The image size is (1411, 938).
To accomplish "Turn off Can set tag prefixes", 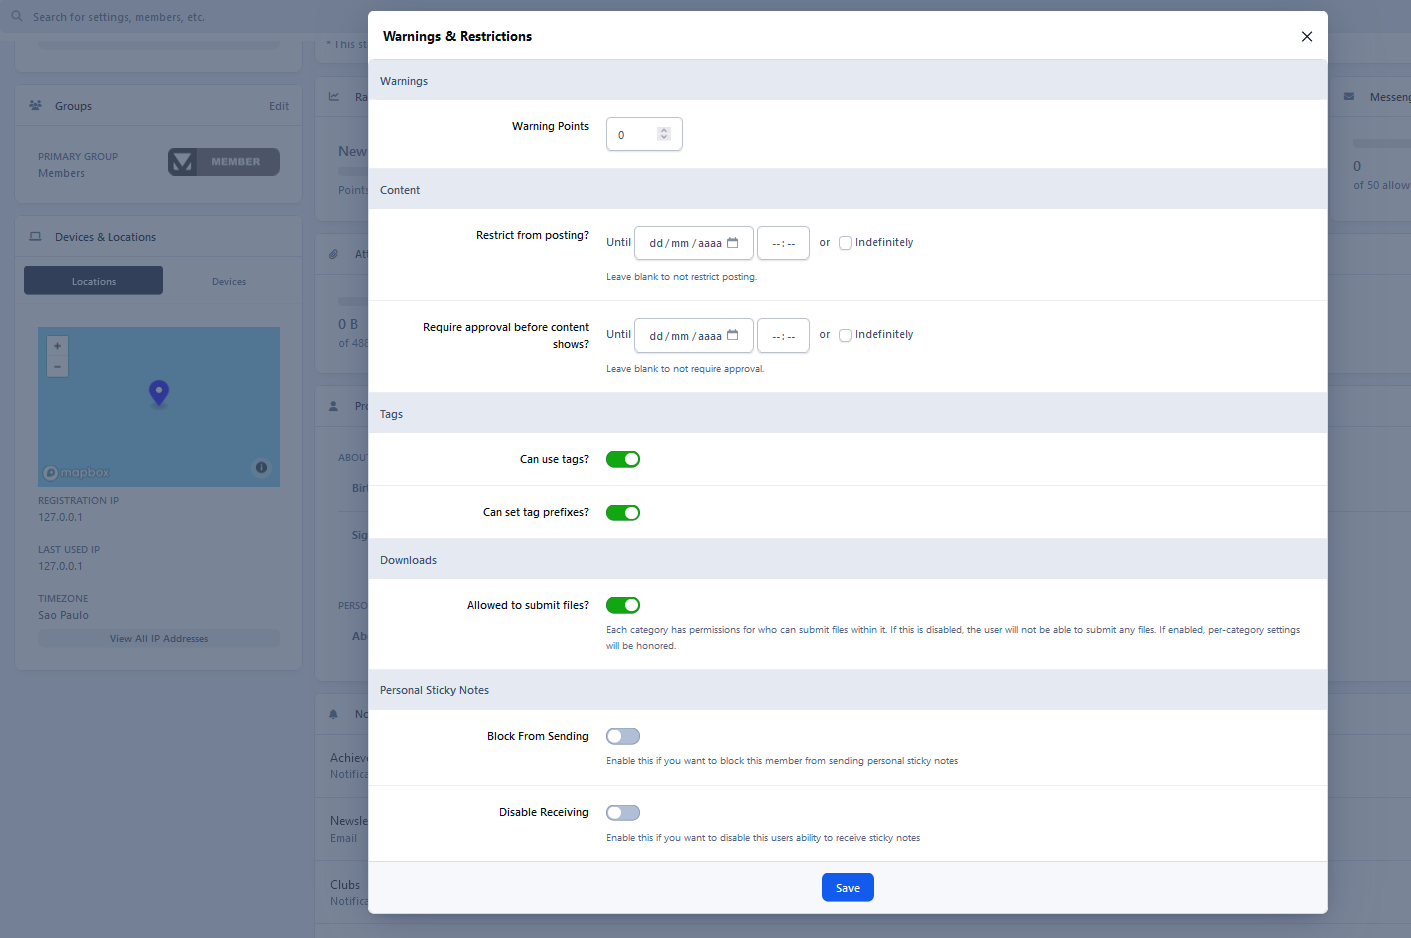I will click(623, 513).
